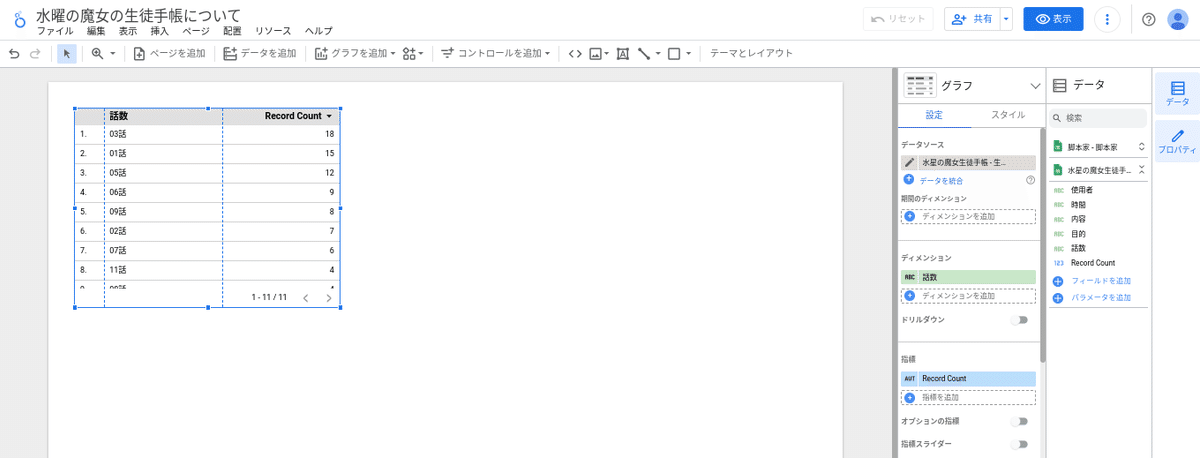Image resolution: width=1200 pixels, height=458 pixels.
Task: Open the user account avatar
Action: [x=1178, y=19]
